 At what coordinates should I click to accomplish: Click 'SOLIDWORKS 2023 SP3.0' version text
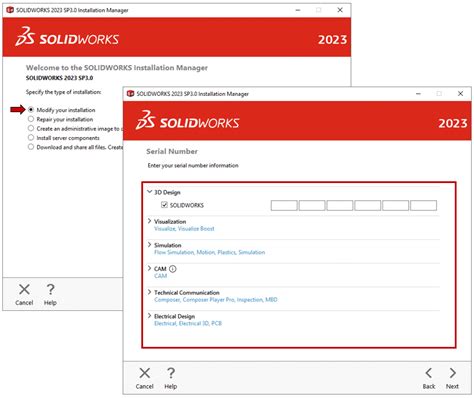(x=59, y=78)
